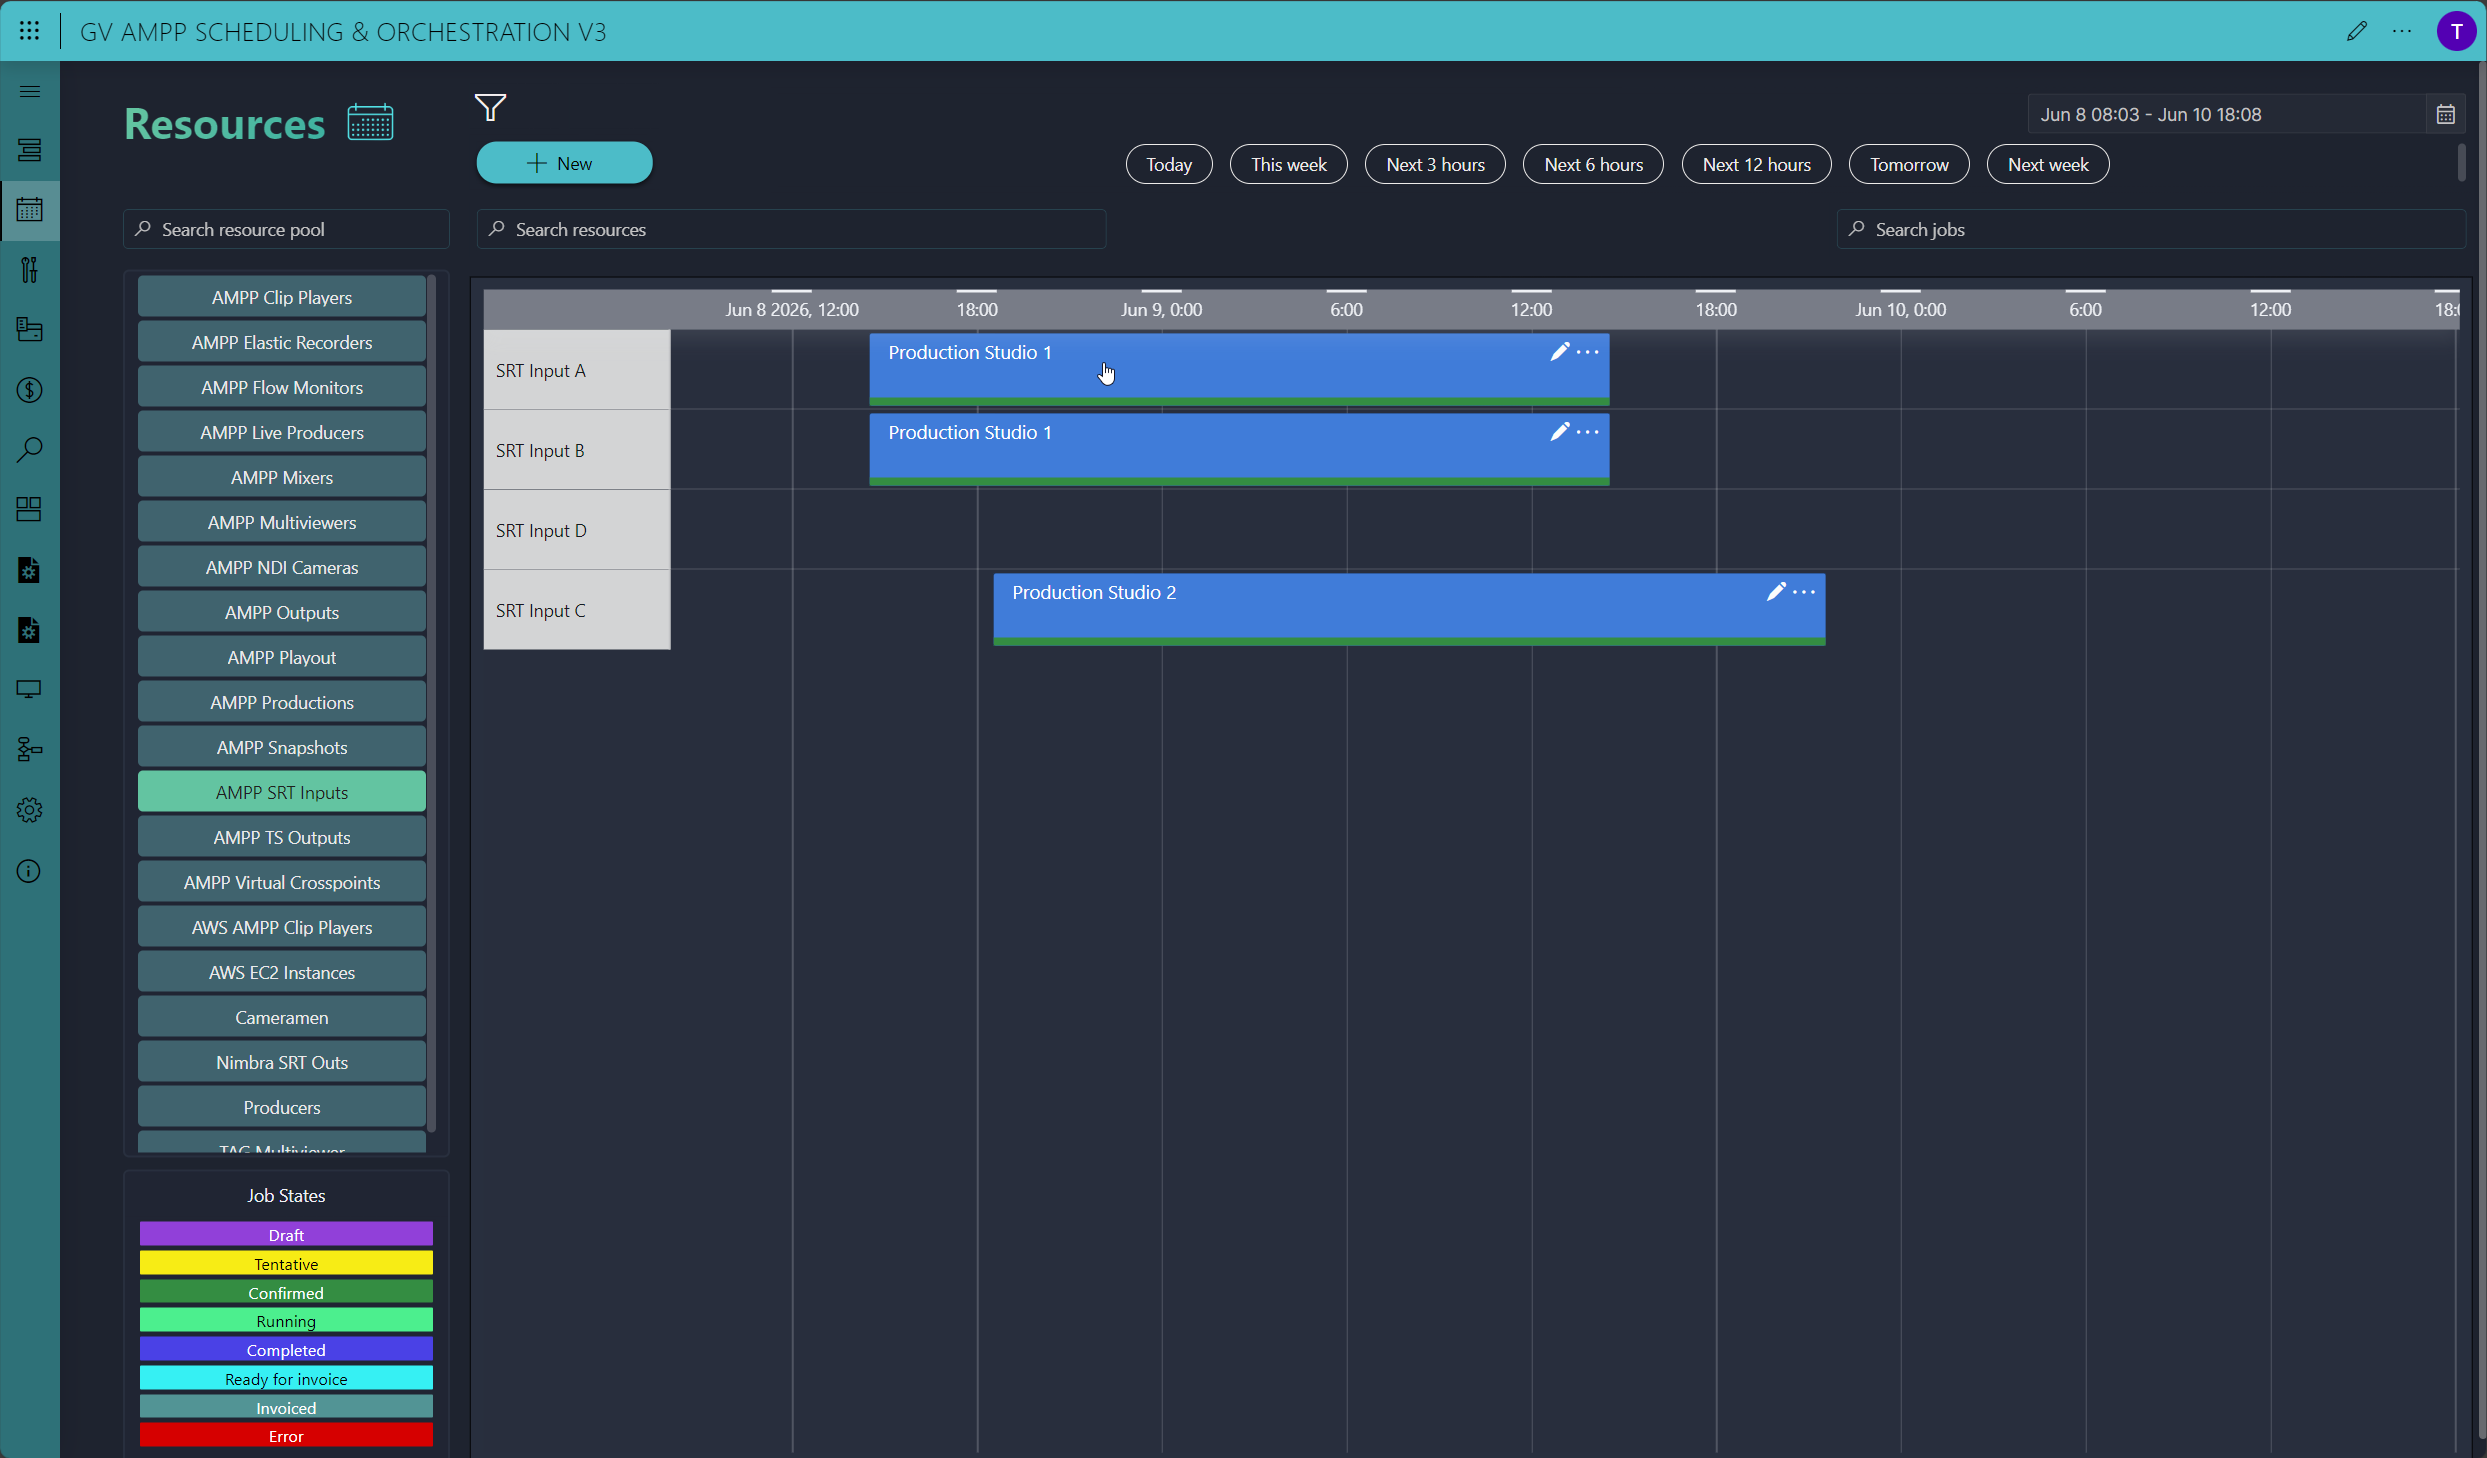Open the filter funnel icon
Image resolution: width=2487 pixels, height=1458 pixels.
click(x=490, y=107)
